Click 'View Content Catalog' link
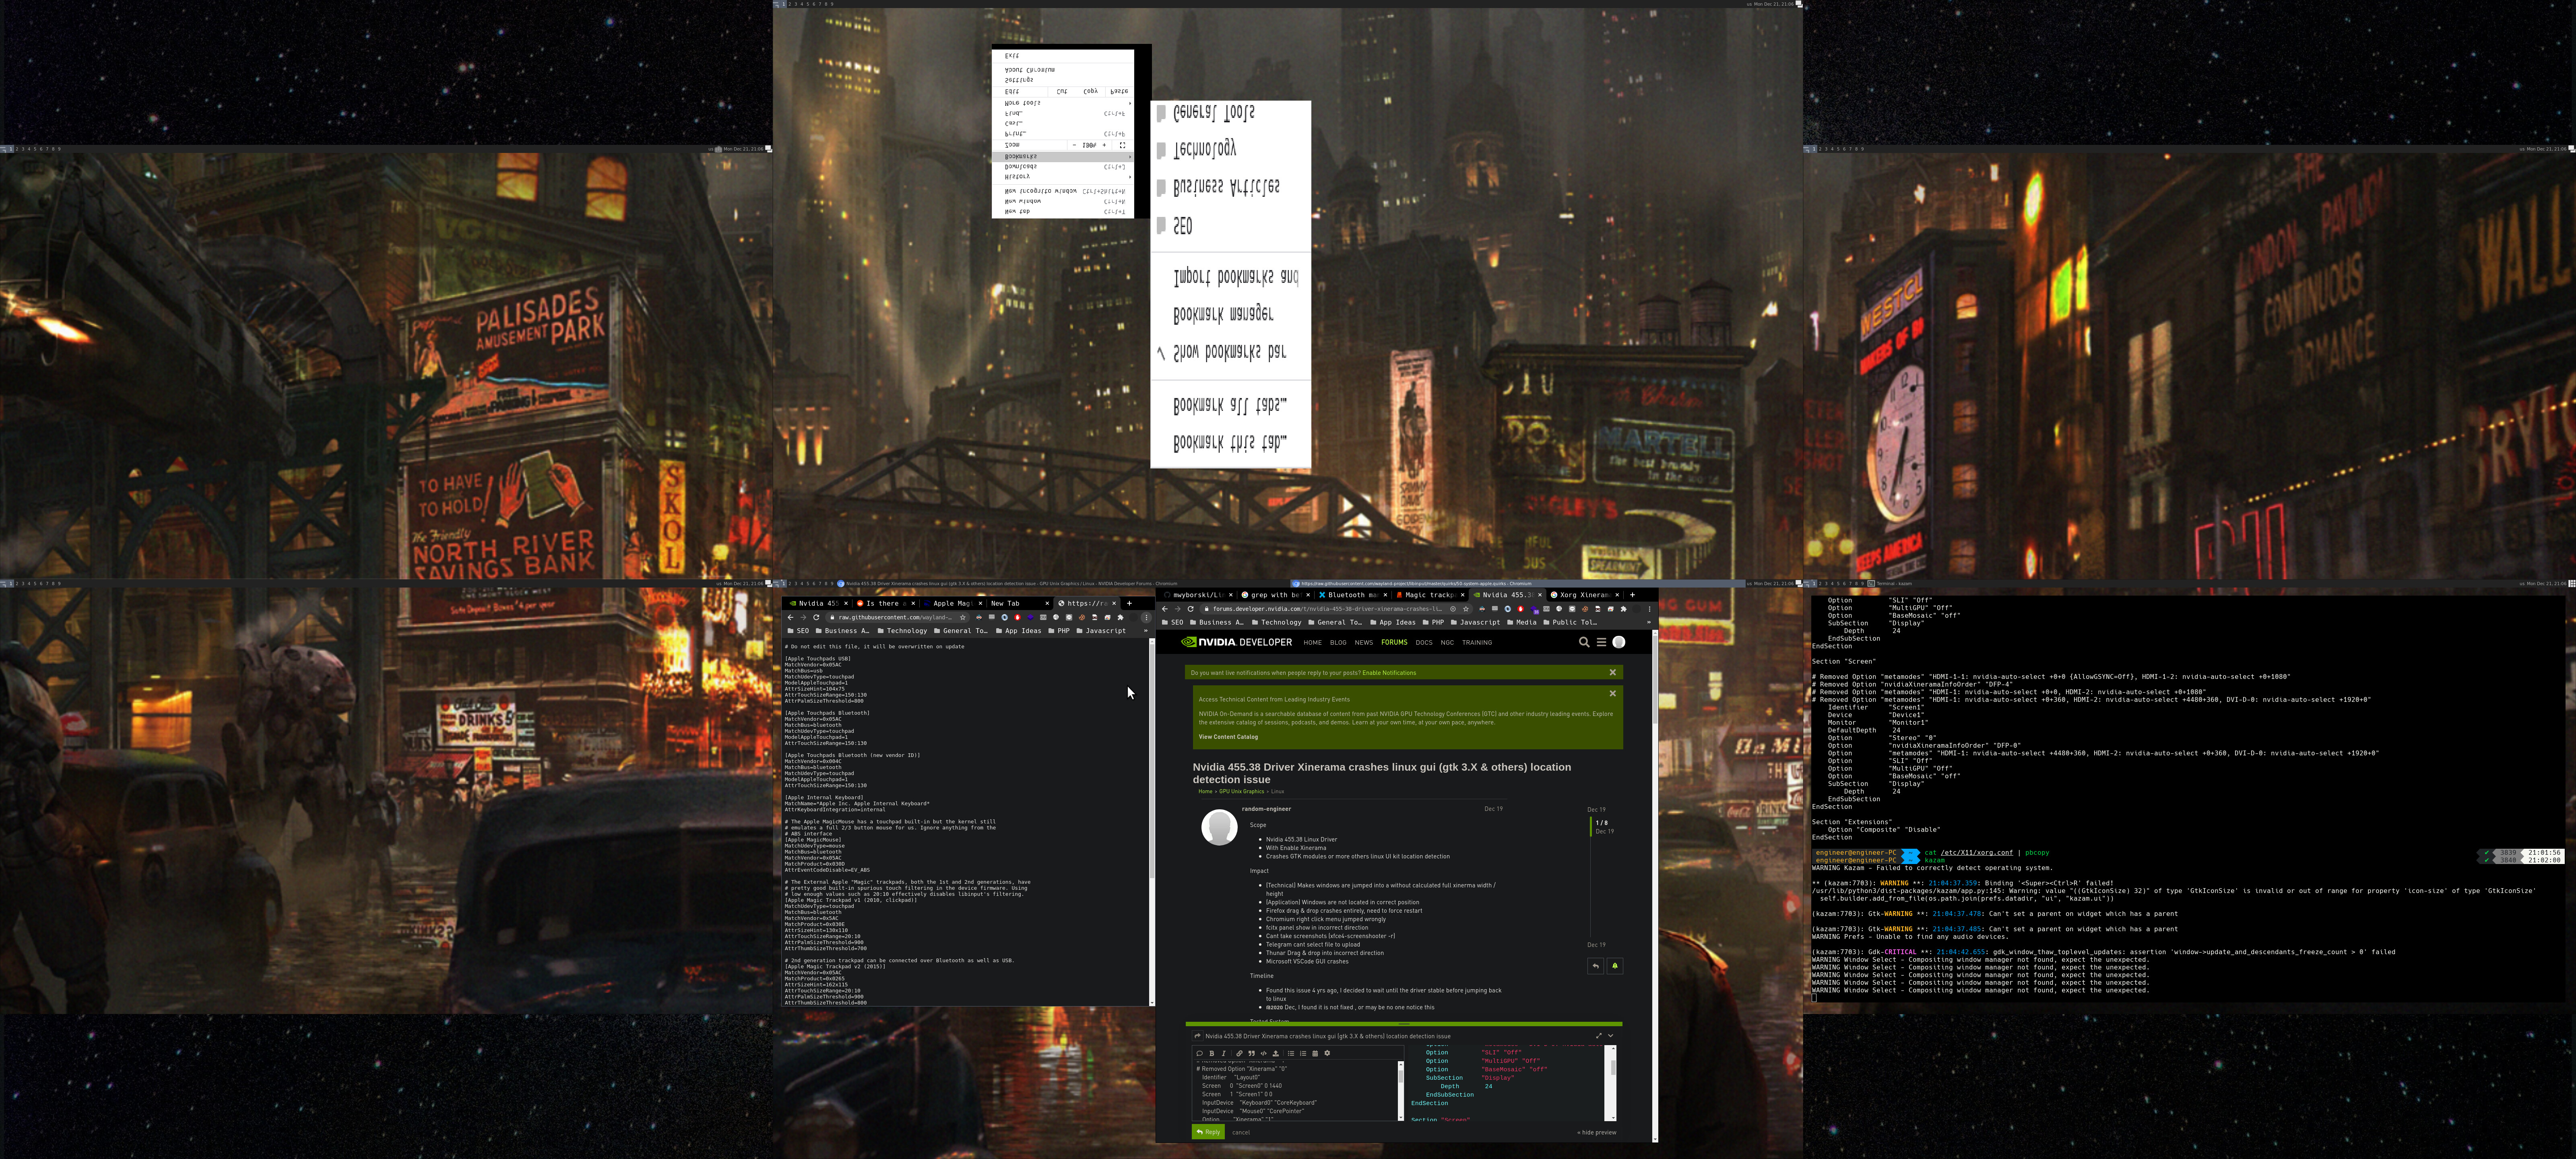 coord(1228,737)
